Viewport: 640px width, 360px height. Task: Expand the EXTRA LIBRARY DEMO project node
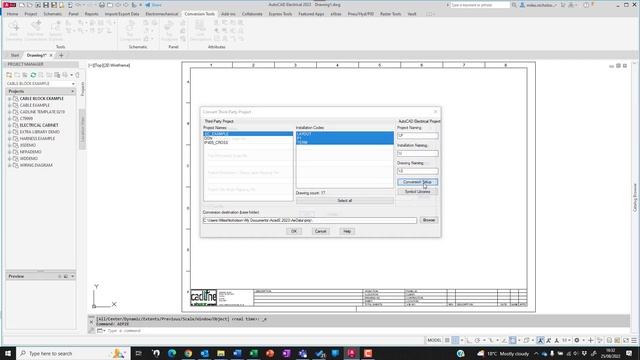coord(10,132)
